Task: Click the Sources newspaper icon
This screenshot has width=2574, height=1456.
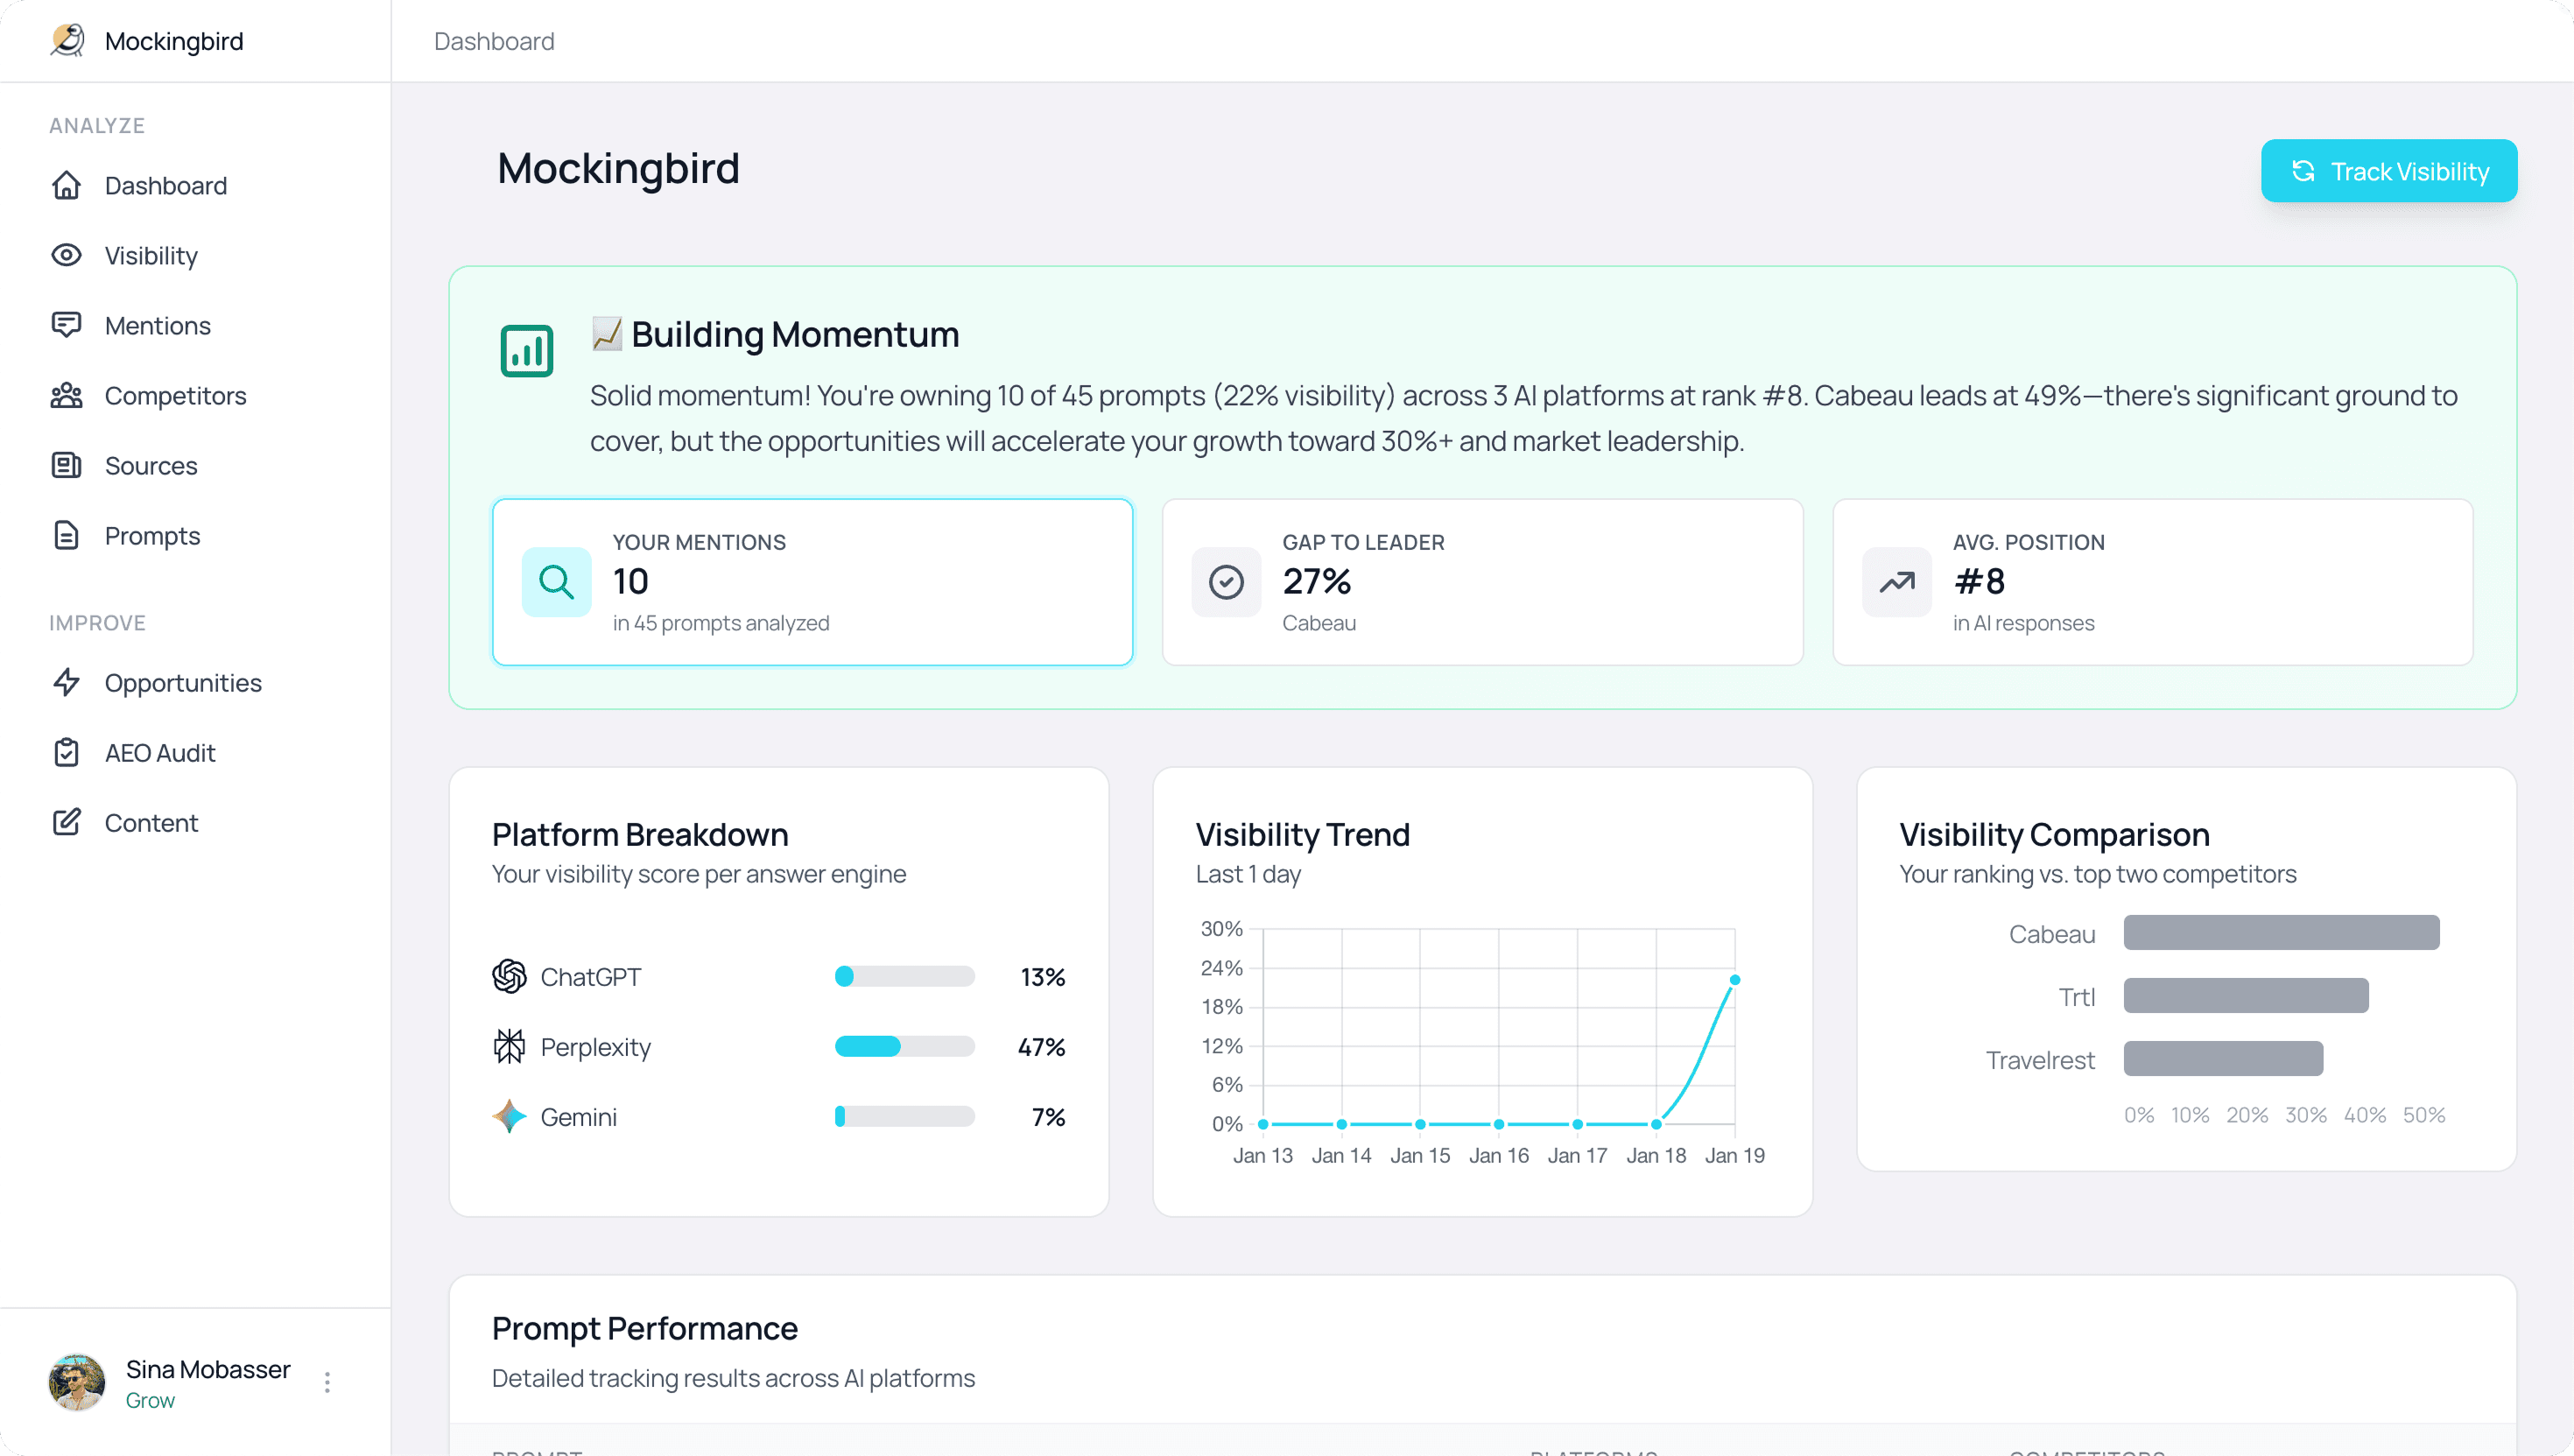Action: click(x=66, y=466)
